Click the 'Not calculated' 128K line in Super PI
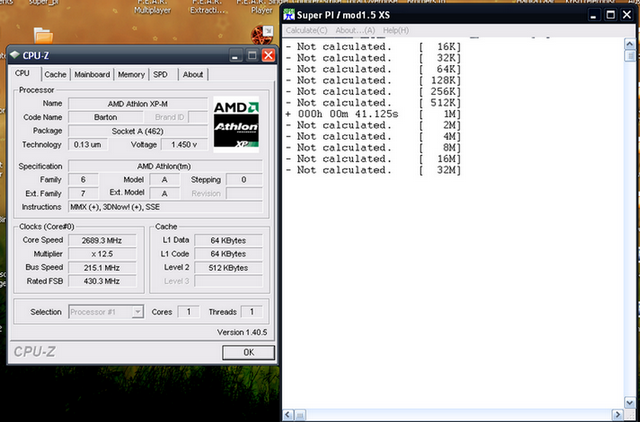 [x=373, y=80]
